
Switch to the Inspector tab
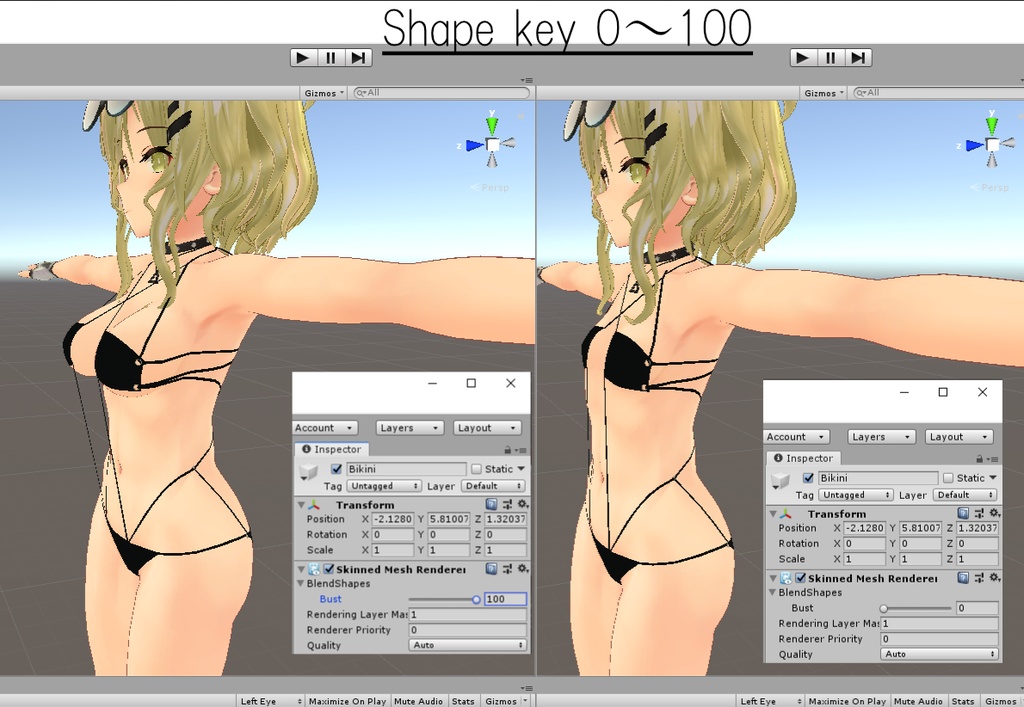coord(332,449)
